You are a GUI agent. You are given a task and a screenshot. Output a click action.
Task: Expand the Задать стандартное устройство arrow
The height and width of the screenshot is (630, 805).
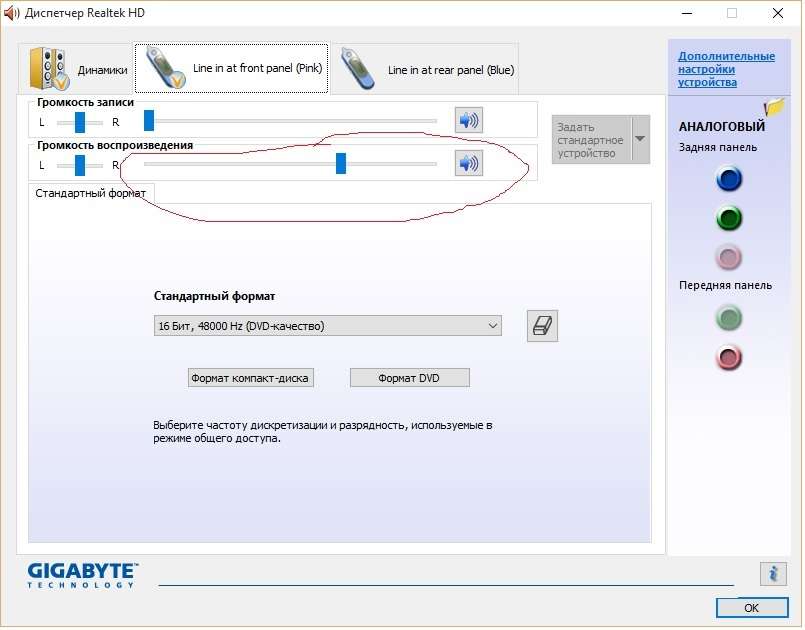640,139
